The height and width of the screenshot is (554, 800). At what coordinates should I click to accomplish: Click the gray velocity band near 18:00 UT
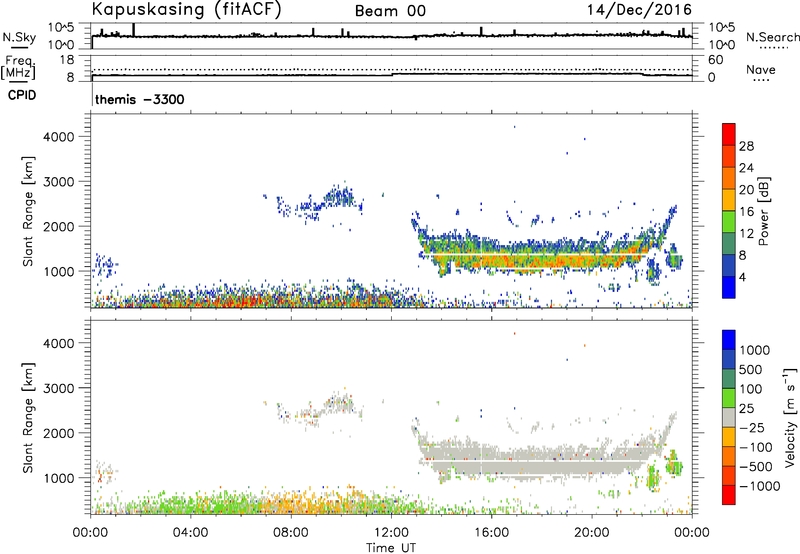tap(541, 462)
